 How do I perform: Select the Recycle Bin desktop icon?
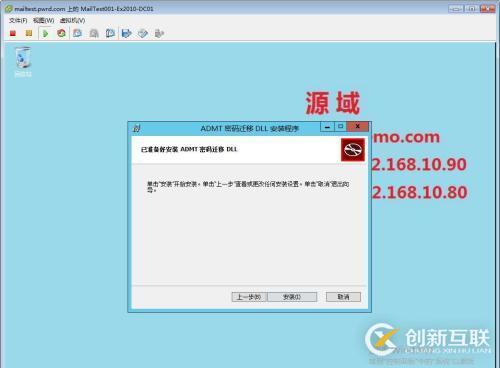coord(23,62)
